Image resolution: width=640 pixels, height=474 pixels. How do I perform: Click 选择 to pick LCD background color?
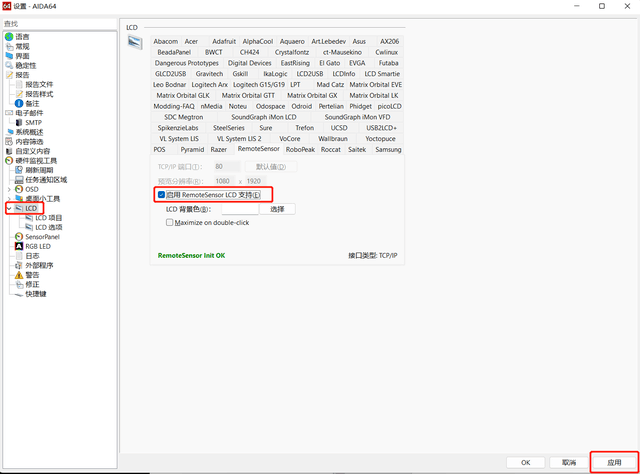[x=277, y=209]
